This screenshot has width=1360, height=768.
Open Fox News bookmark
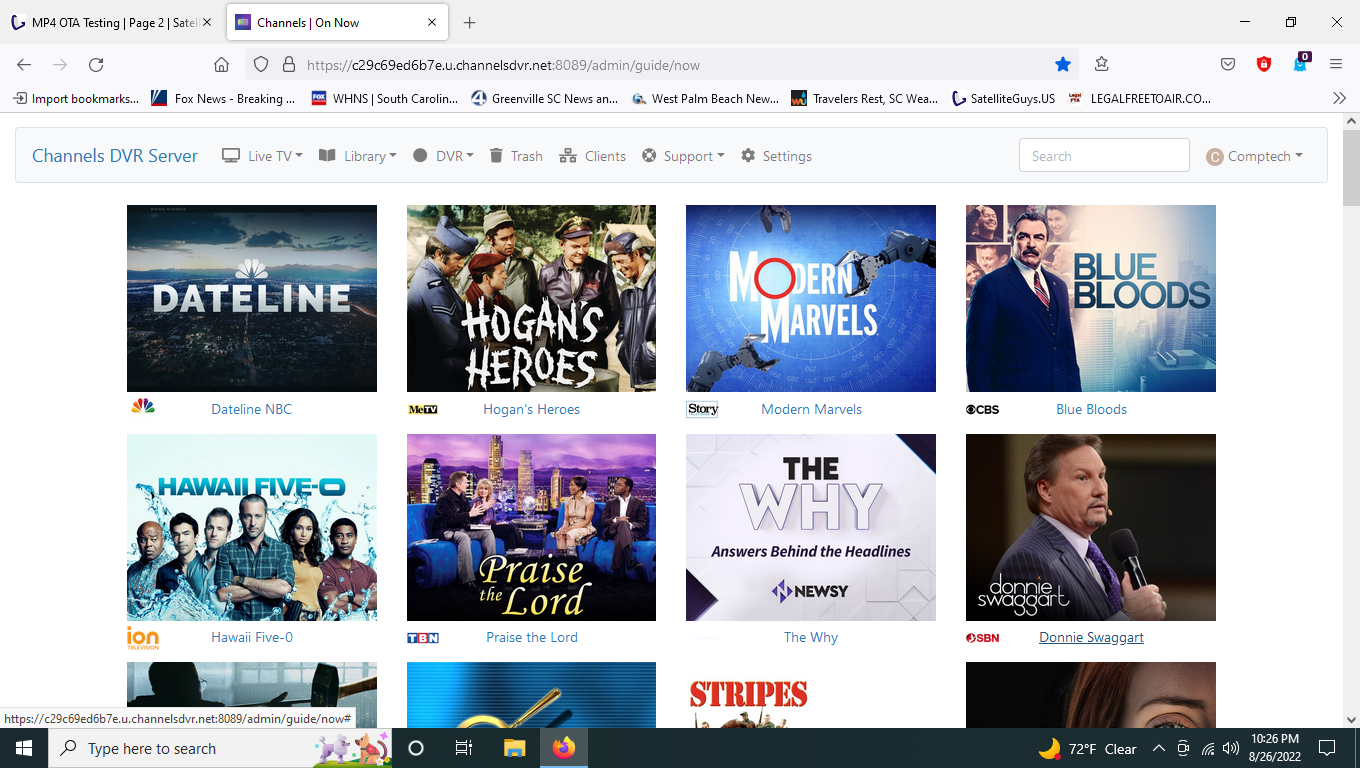224,98
